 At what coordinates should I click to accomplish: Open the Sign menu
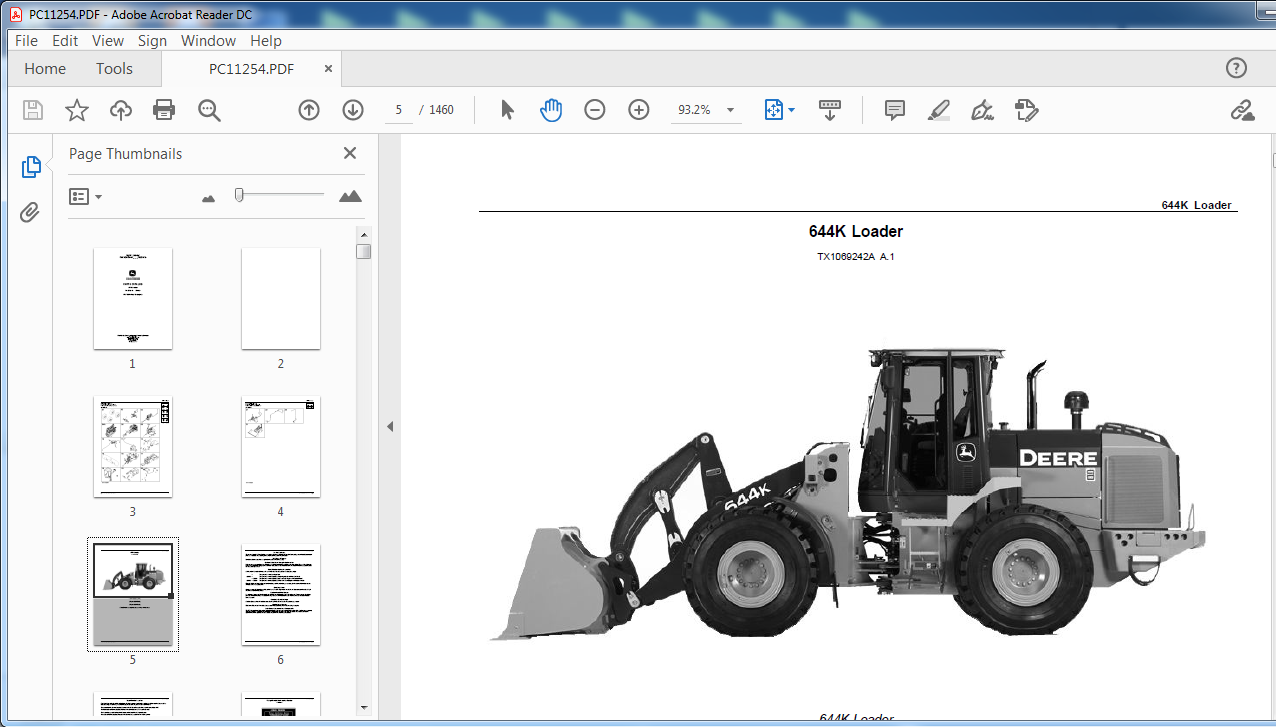pos(152,41)
